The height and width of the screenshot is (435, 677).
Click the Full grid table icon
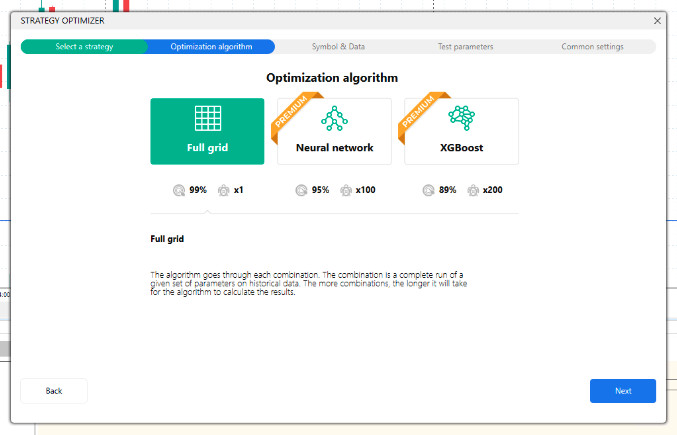click(208, 118)
